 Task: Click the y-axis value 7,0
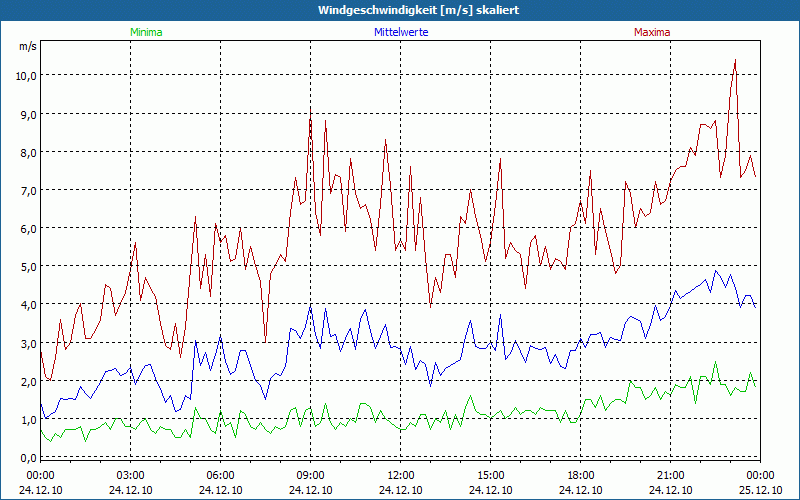(x=28, y=191)
